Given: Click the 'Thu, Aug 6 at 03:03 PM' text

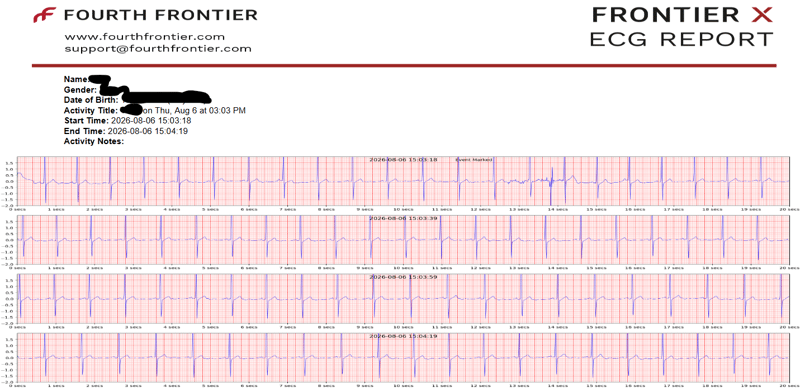Looking at the screenshot, I should 200,110.
